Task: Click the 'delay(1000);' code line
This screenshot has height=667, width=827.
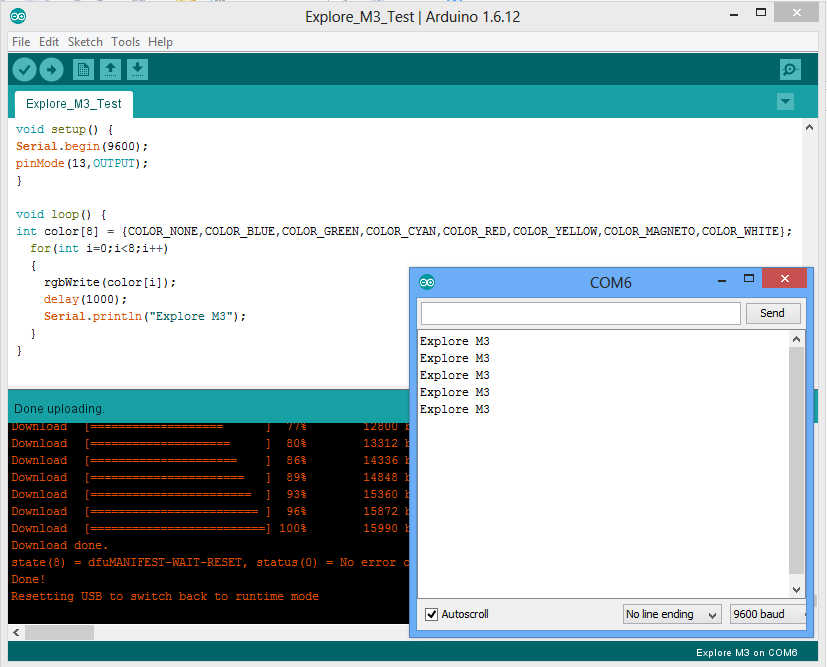Action: [85, 299]
